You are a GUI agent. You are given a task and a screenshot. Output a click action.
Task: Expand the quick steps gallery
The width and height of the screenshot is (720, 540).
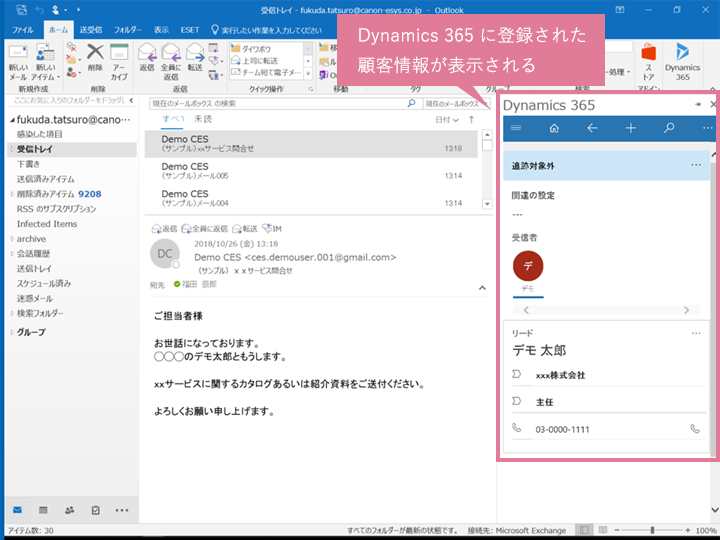[309, 73]
